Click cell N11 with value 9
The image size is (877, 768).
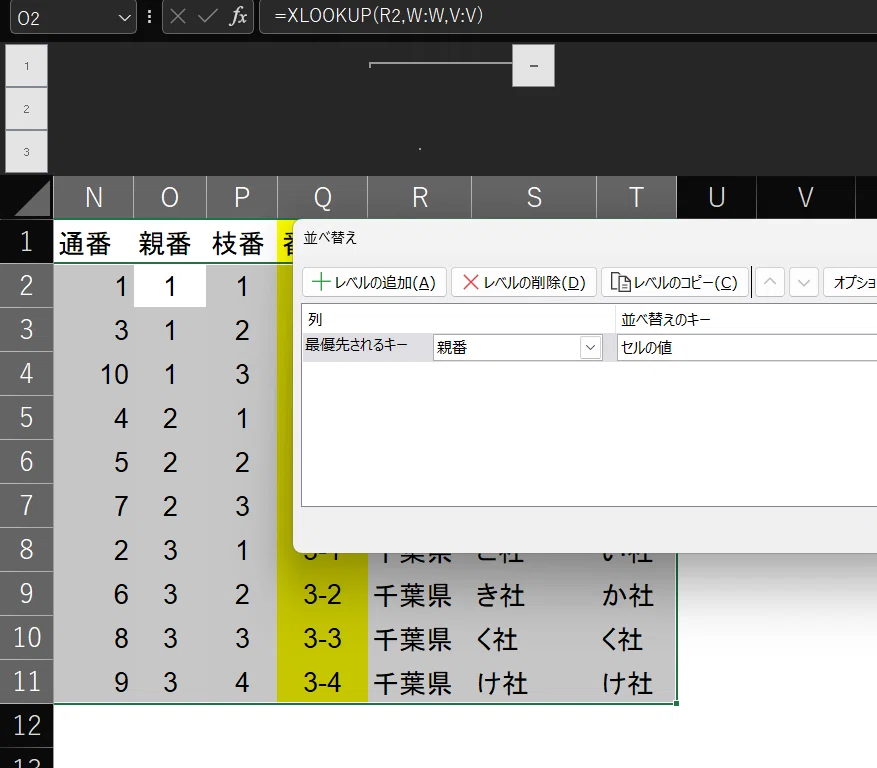pos(93,682)
